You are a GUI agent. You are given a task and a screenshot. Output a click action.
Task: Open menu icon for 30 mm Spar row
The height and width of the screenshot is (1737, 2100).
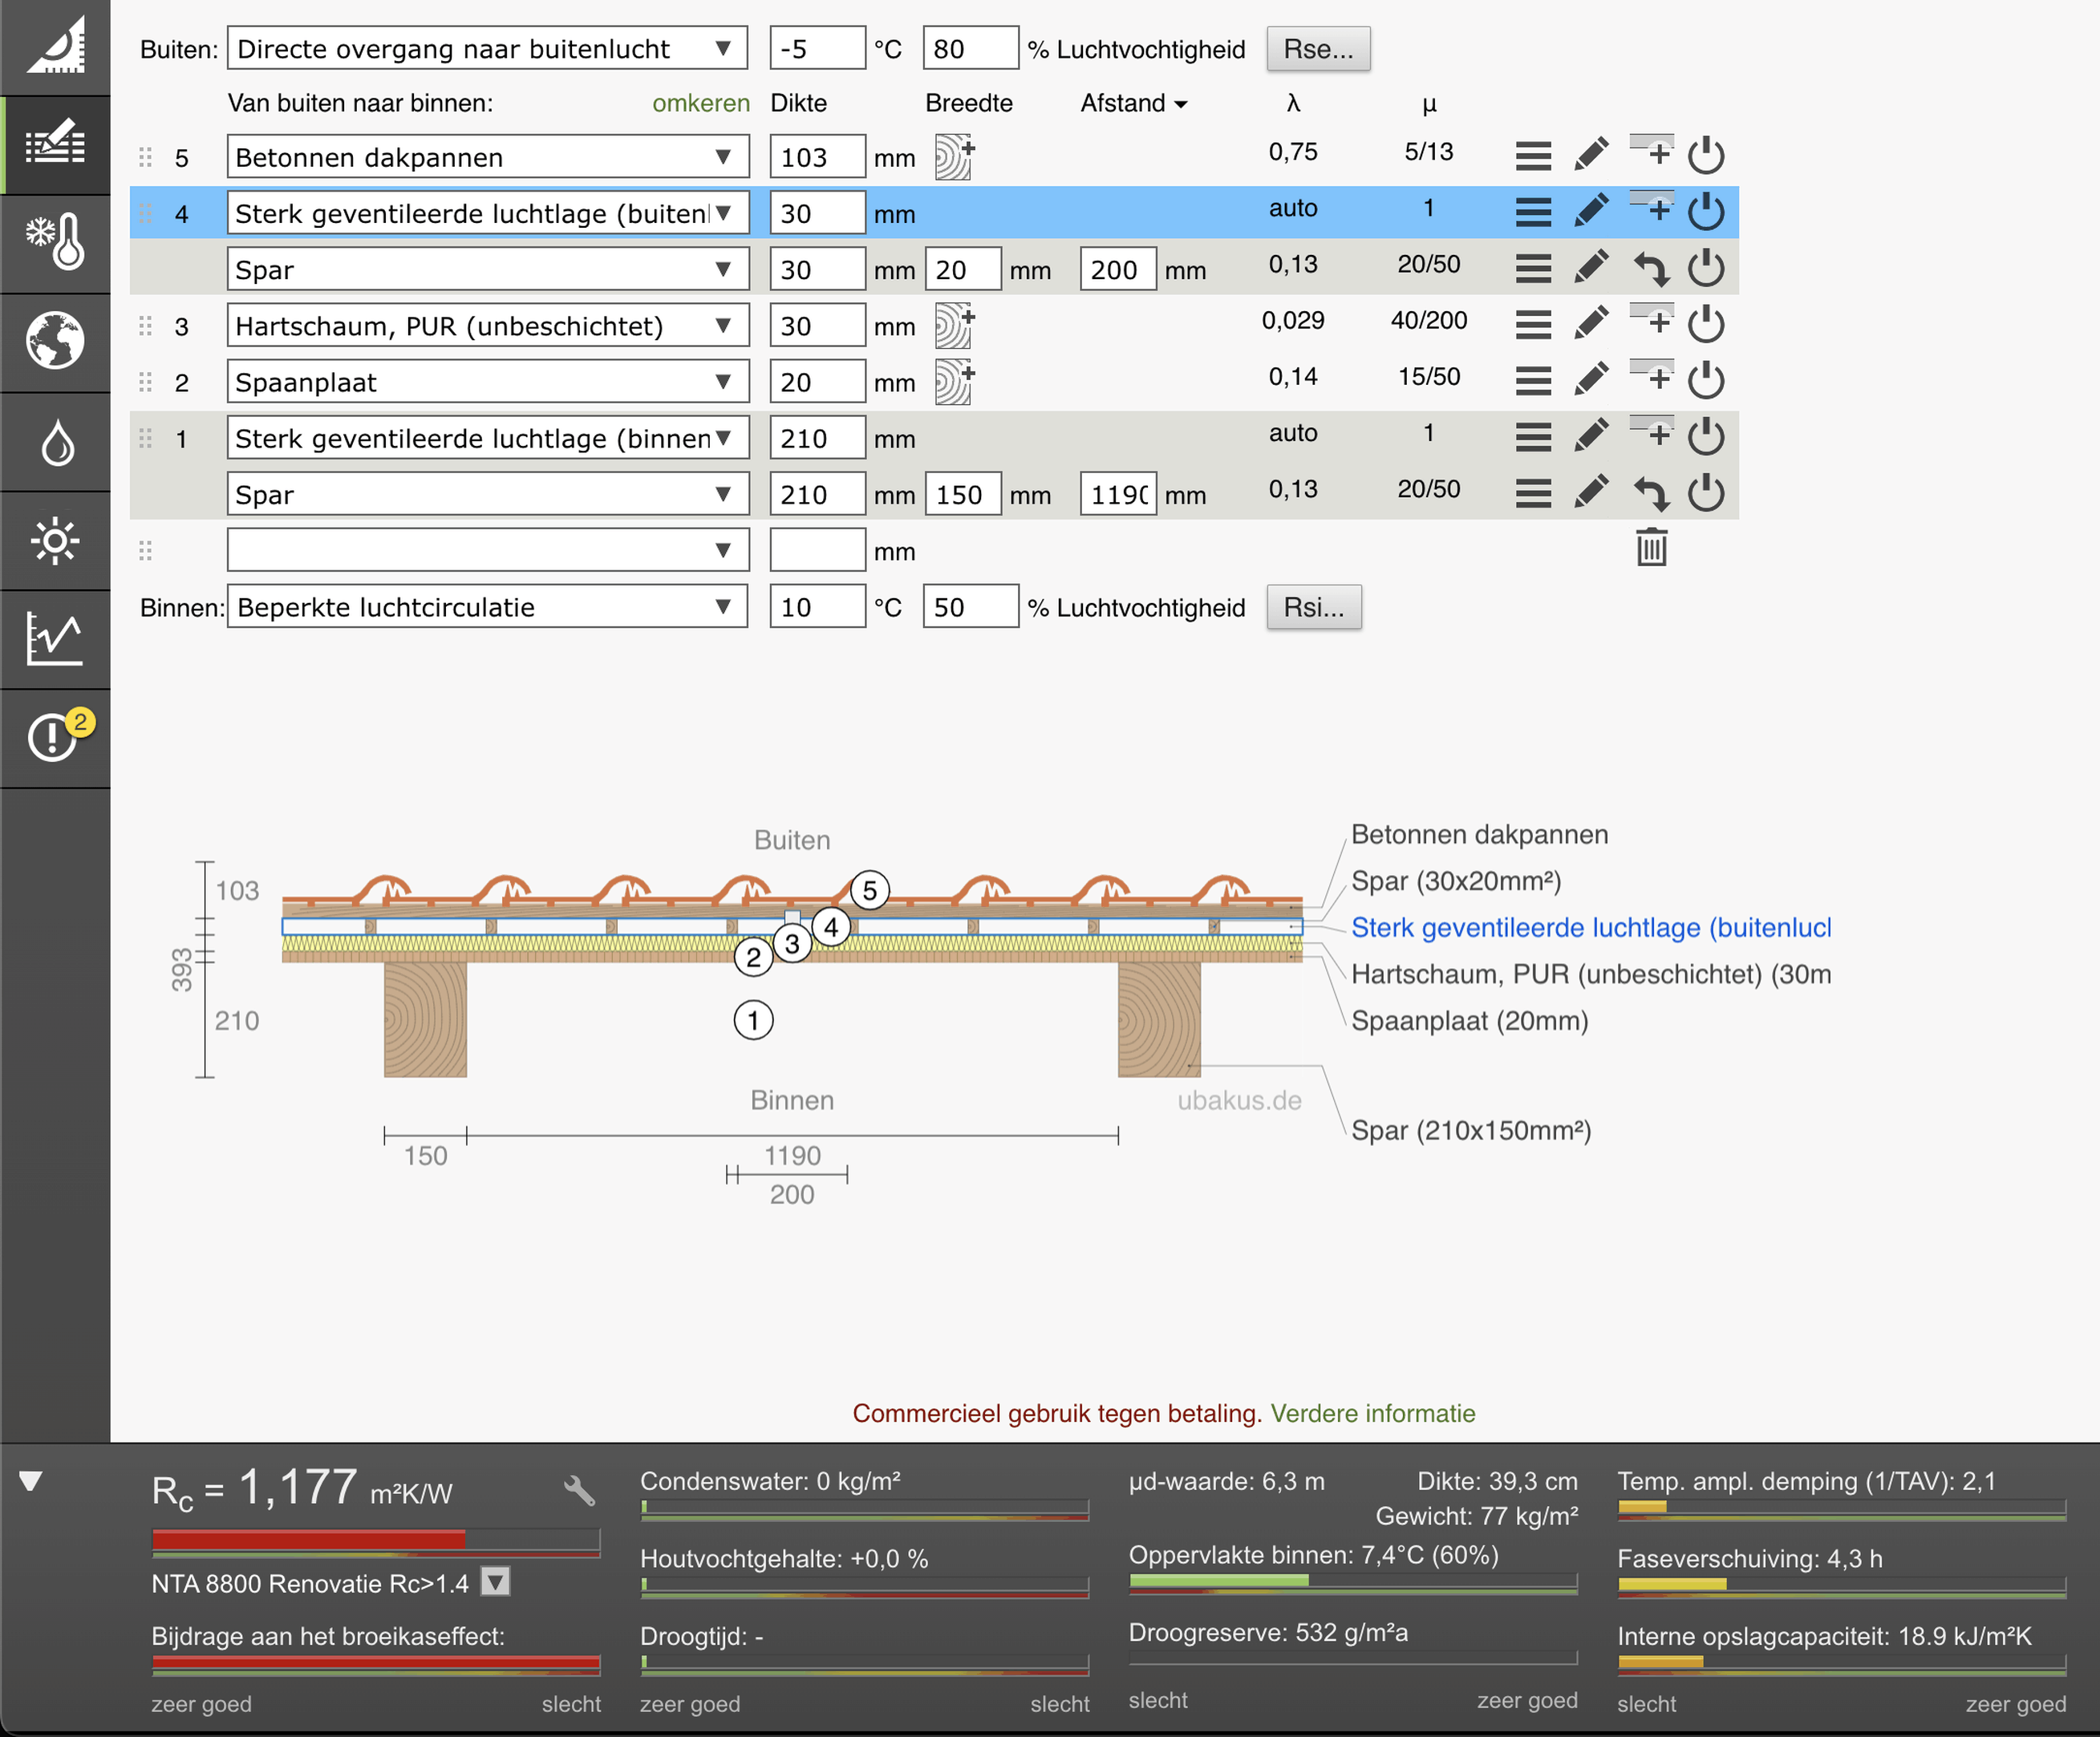(x=1533, y=268)
